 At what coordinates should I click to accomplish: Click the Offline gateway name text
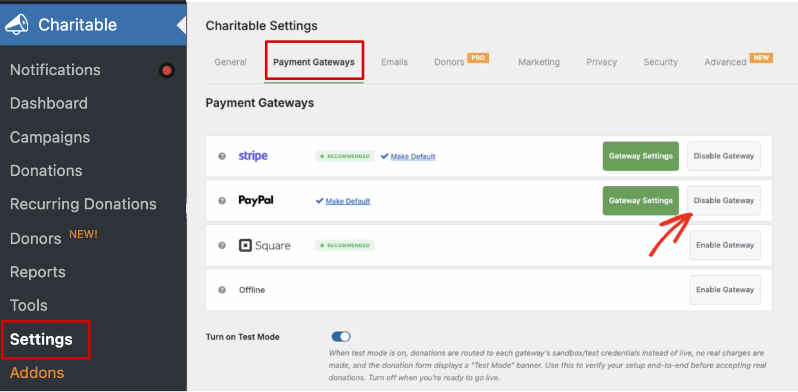point(252,290)
